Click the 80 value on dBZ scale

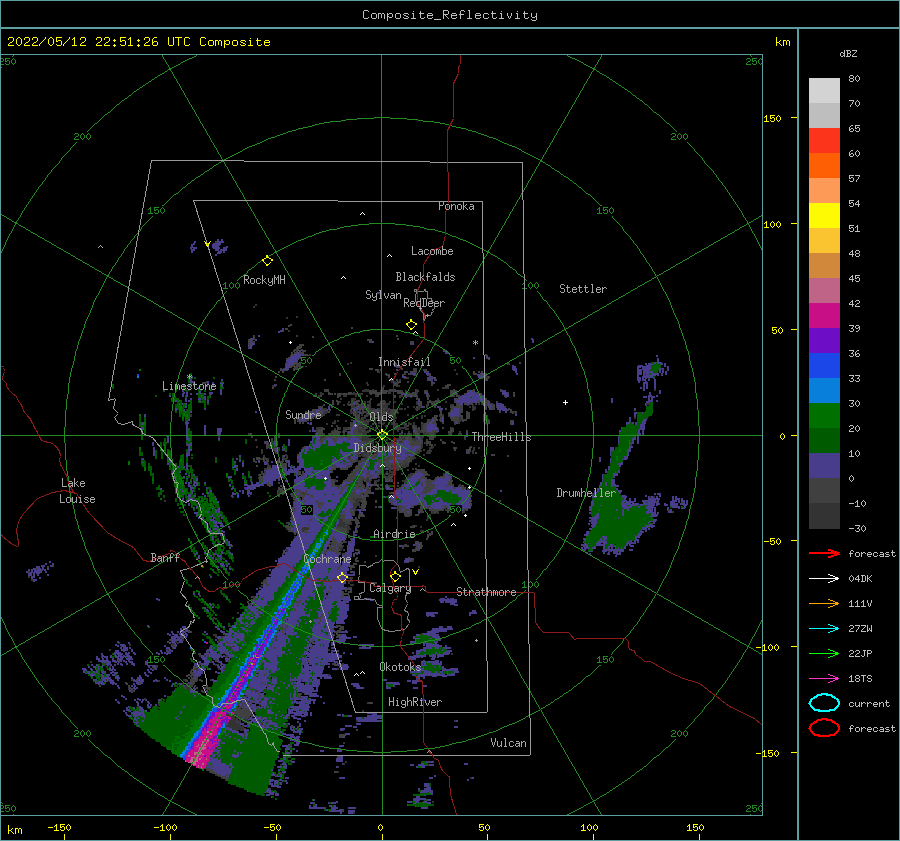(854, 79)
